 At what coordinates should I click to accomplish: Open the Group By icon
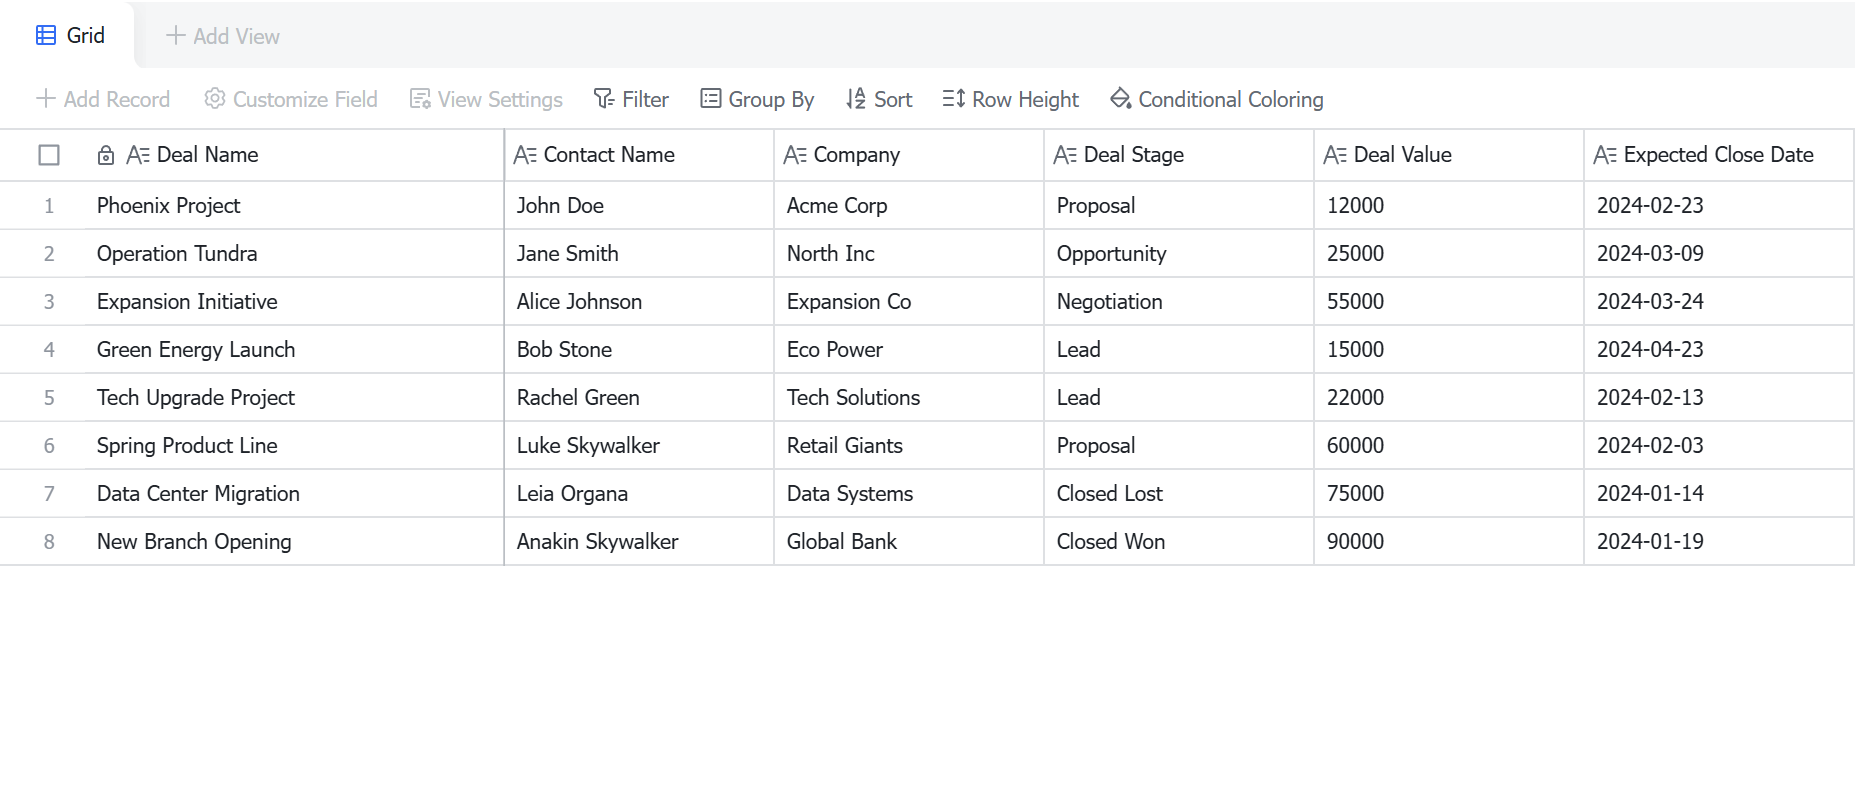(710, 99)
